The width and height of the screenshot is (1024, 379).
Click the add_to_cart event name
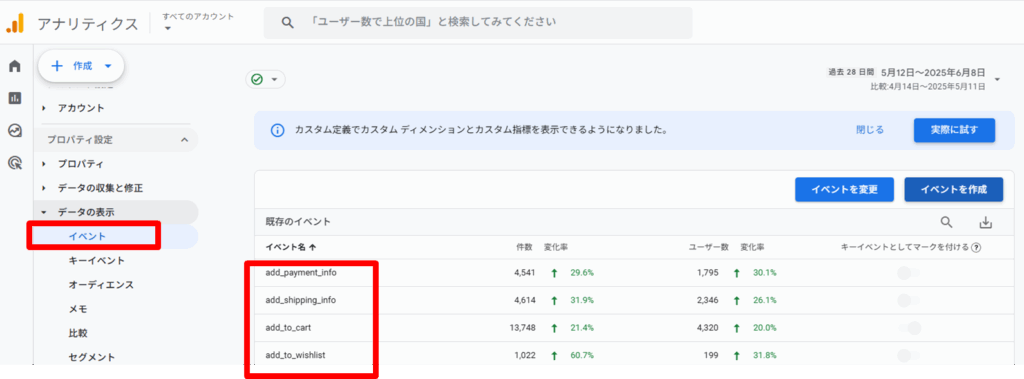(289, 327)
